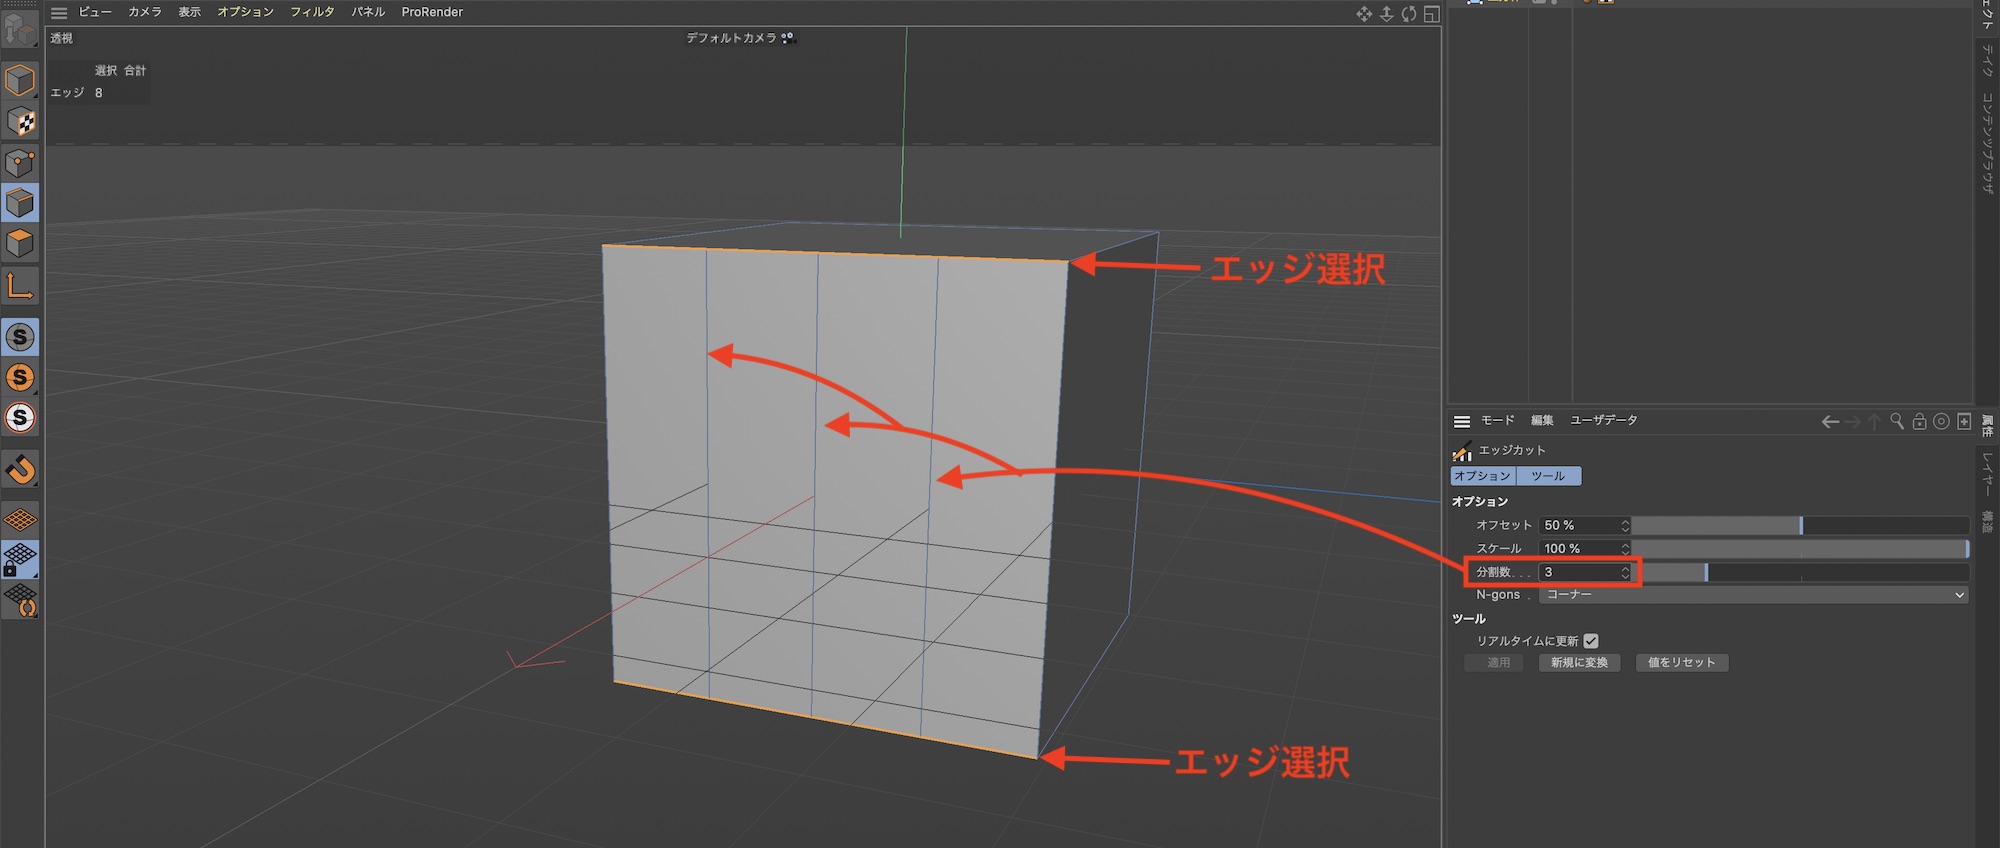Click the 分割数 input field
The width and height of the screenshot is (2000, 848).
pos(1578,572)
